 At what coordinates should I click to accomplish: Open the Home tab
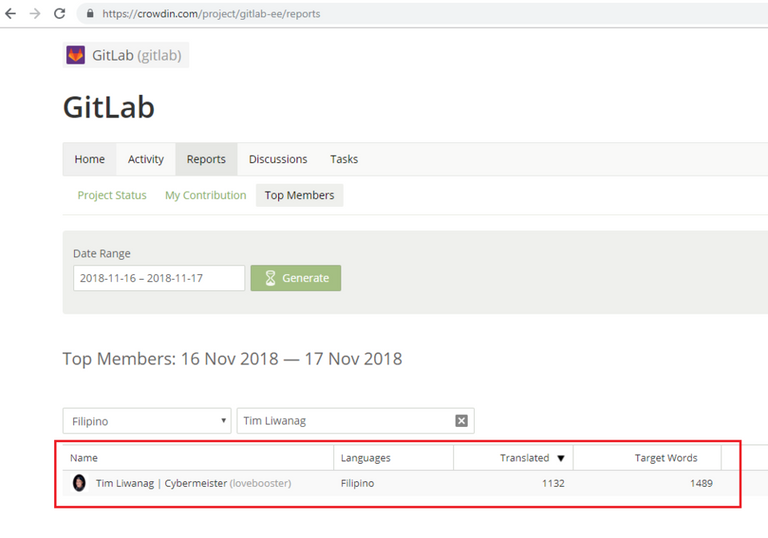90,159
